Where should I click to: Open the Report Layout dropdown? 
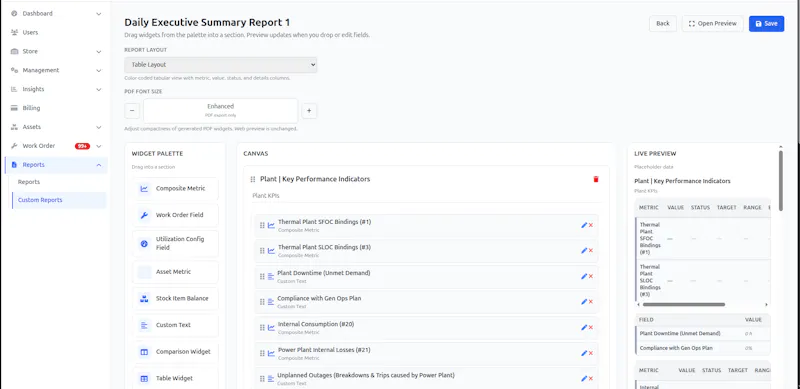point(220,65)
